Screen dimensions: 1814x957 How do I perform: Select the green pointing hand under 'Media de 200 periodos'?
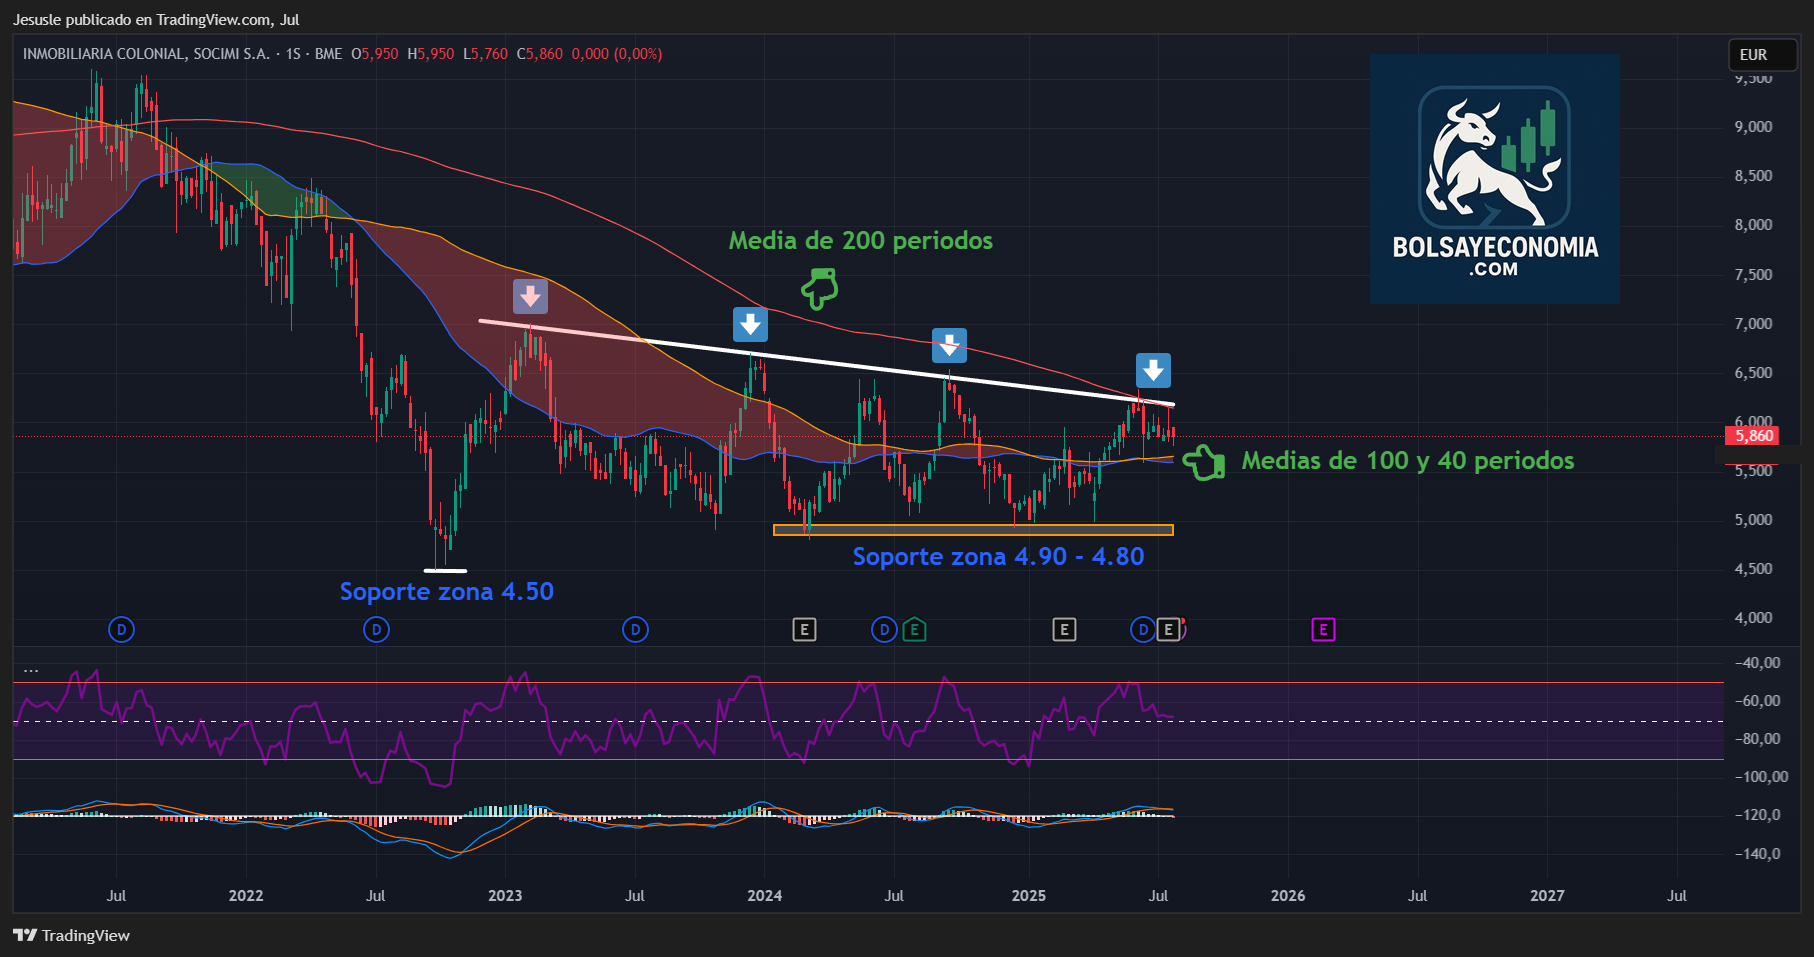pyautogui.click(x=819, y=289)
